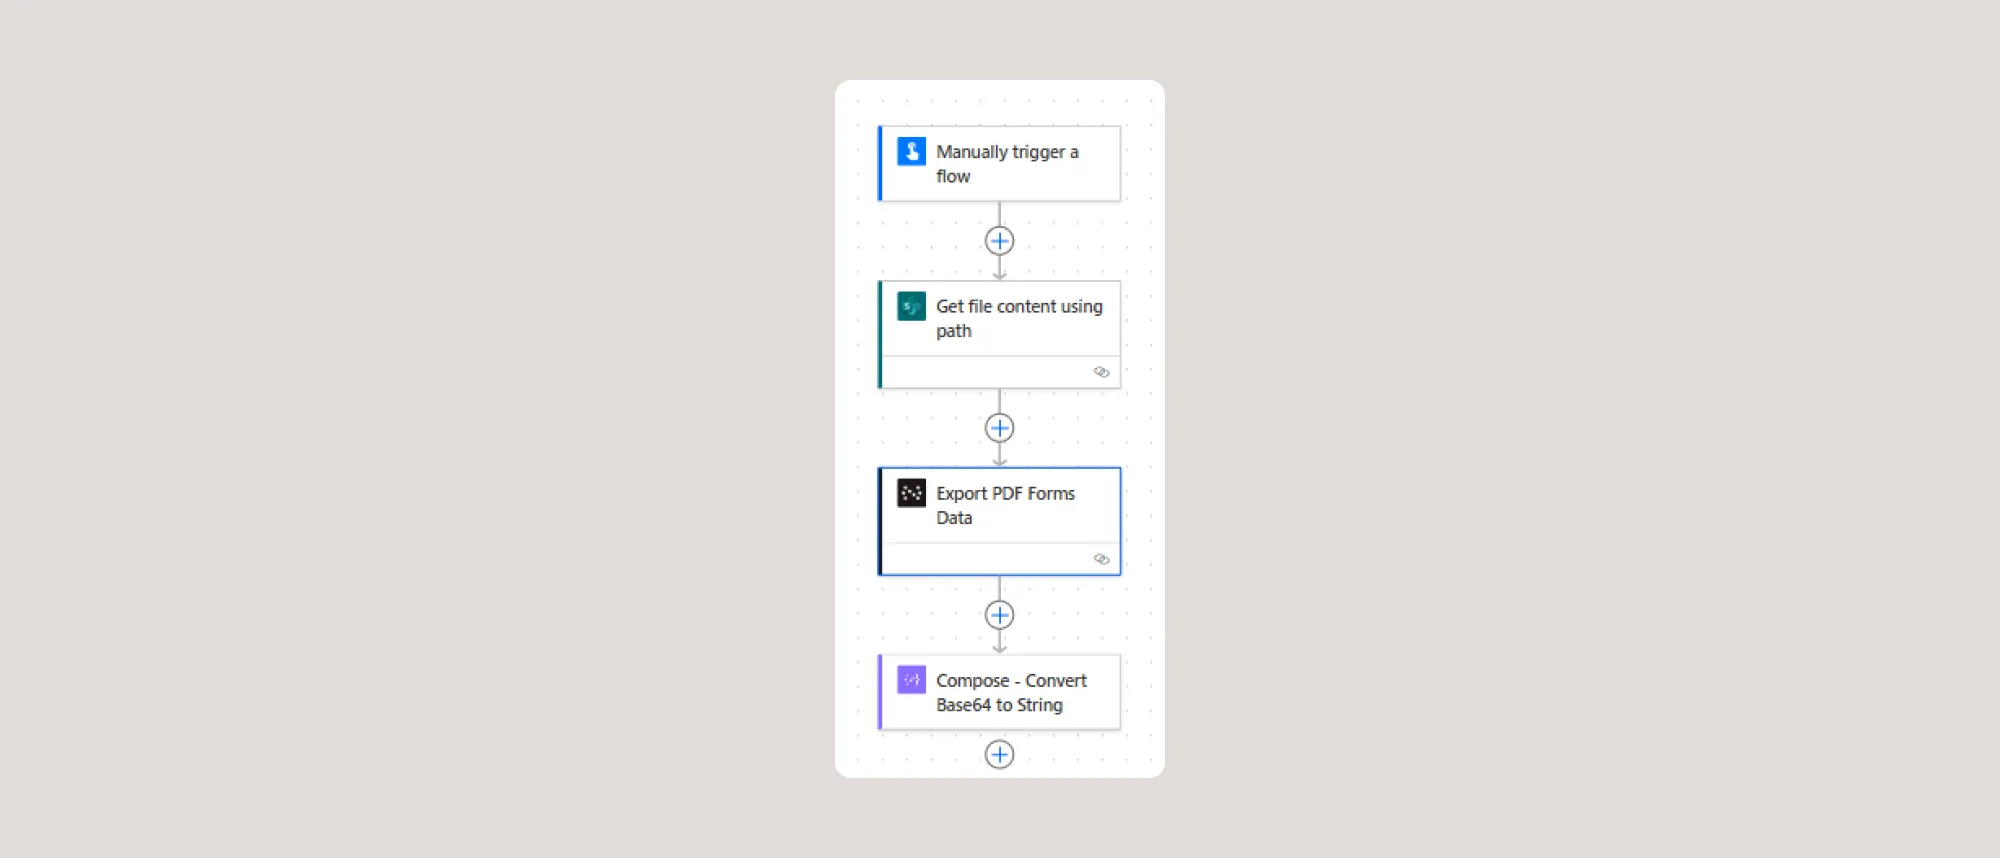
Task: Click the Manually trigger a flow icon
Action: pos(911,151)
